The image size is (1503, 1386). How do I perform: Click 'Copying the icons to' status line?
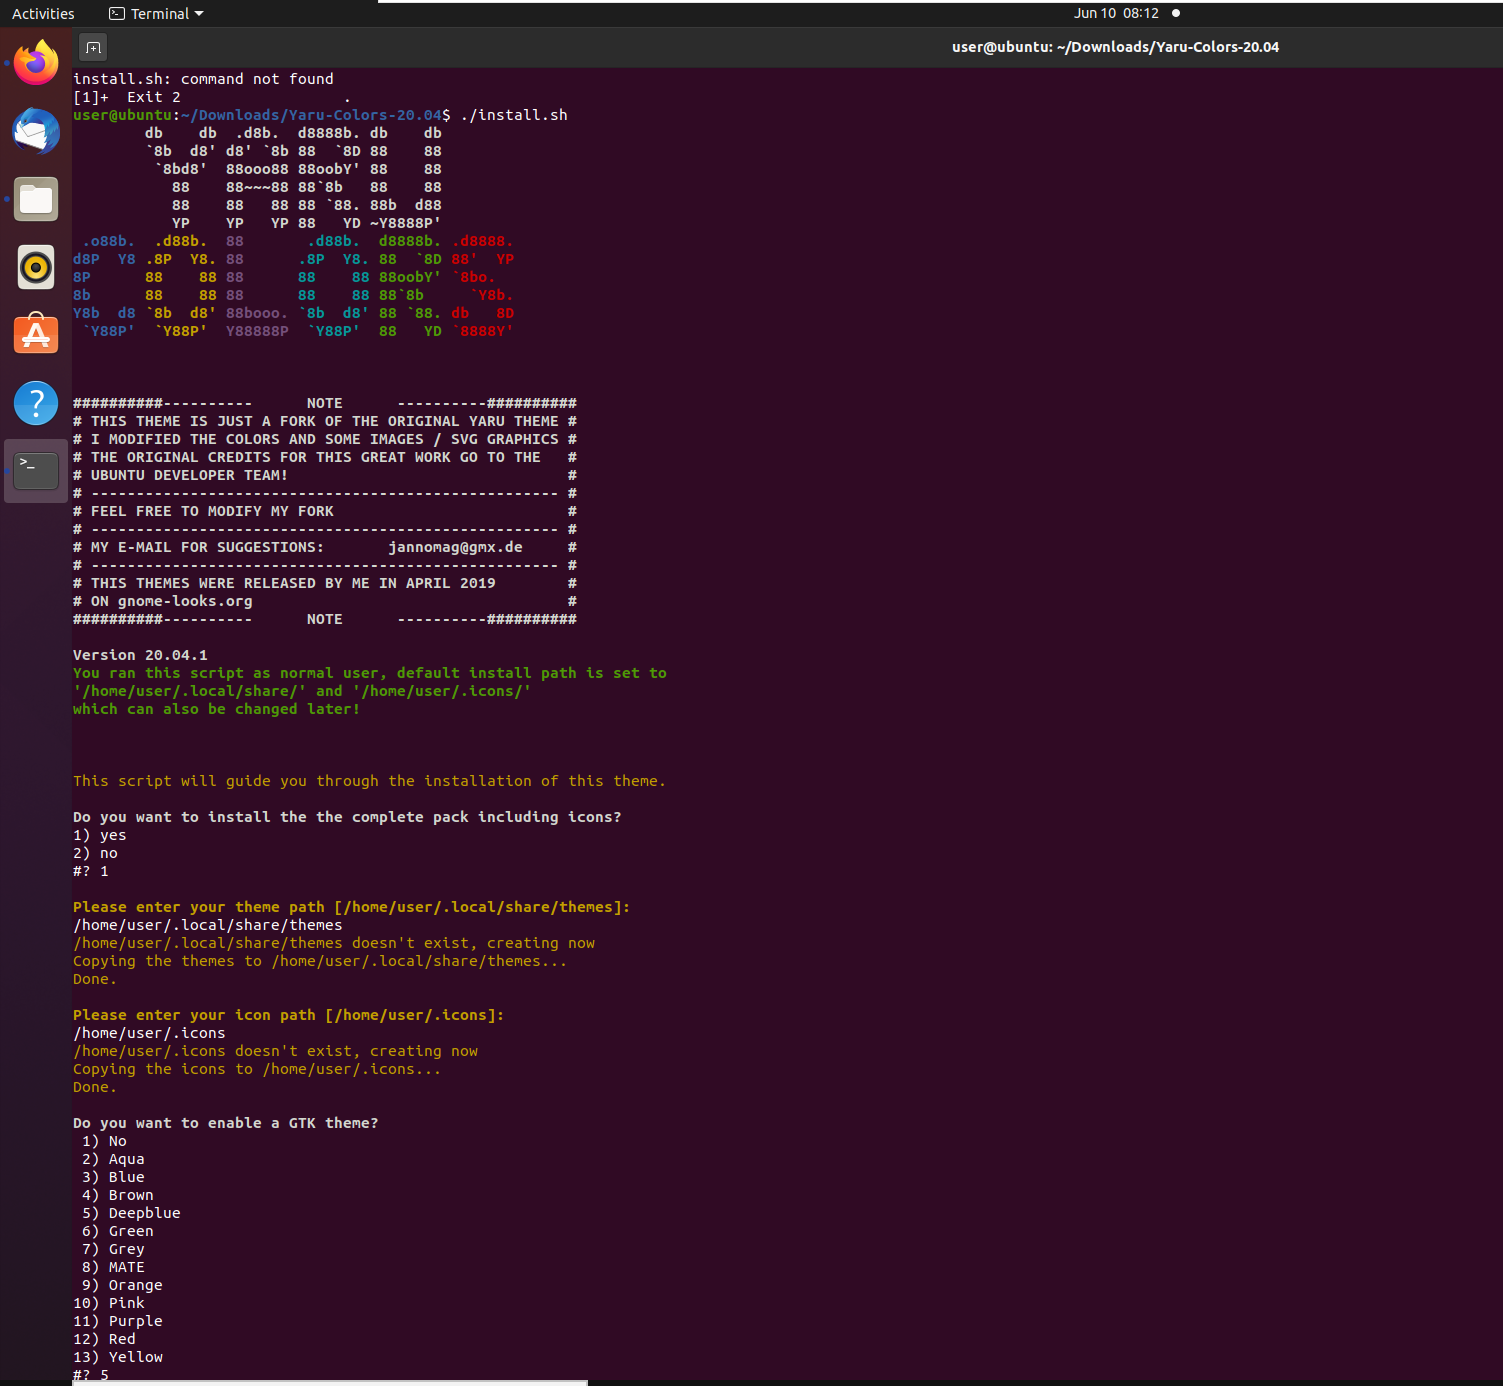tap(257, 1069)
